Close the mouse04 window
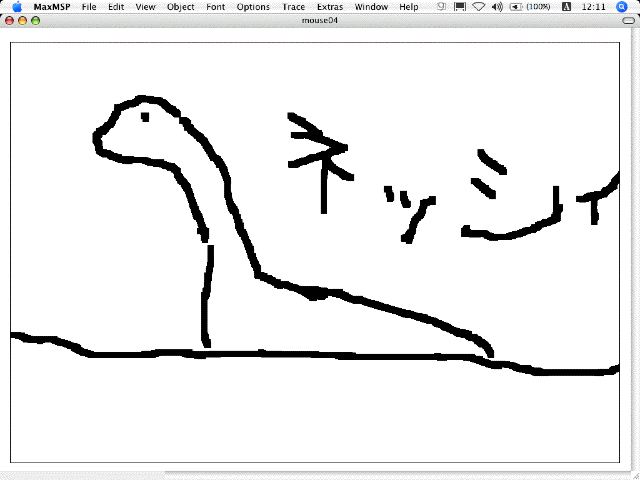The width and height of the screenshot is (640, 480). 9,20
